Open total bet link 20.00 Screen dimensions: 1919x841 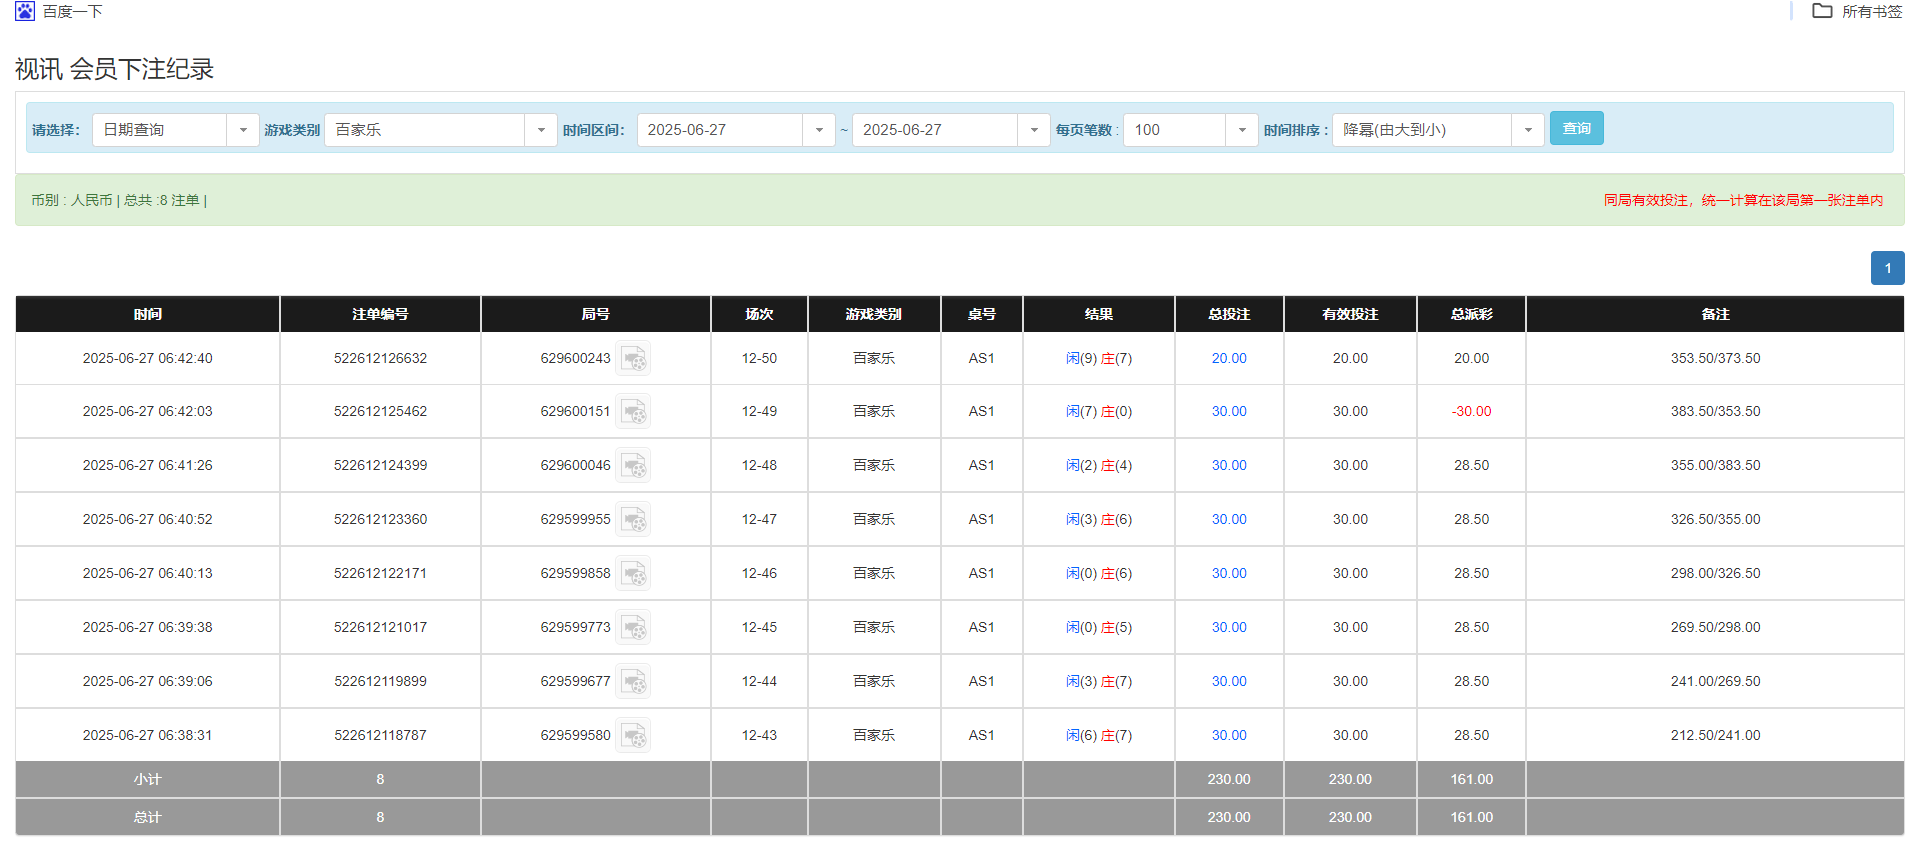click(x=1229, y=358)
